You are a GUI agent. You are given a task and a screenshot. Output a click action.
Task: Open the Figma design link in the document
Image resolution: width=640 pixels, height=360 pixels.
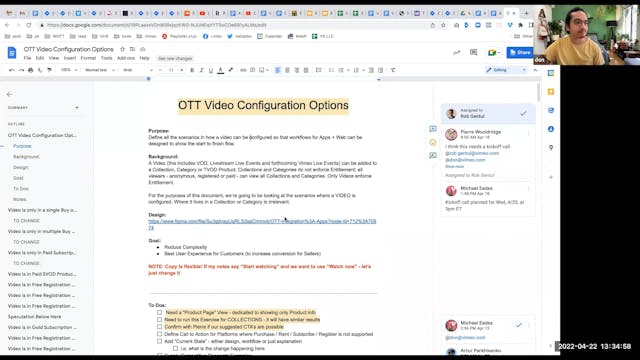pos(262,224)
